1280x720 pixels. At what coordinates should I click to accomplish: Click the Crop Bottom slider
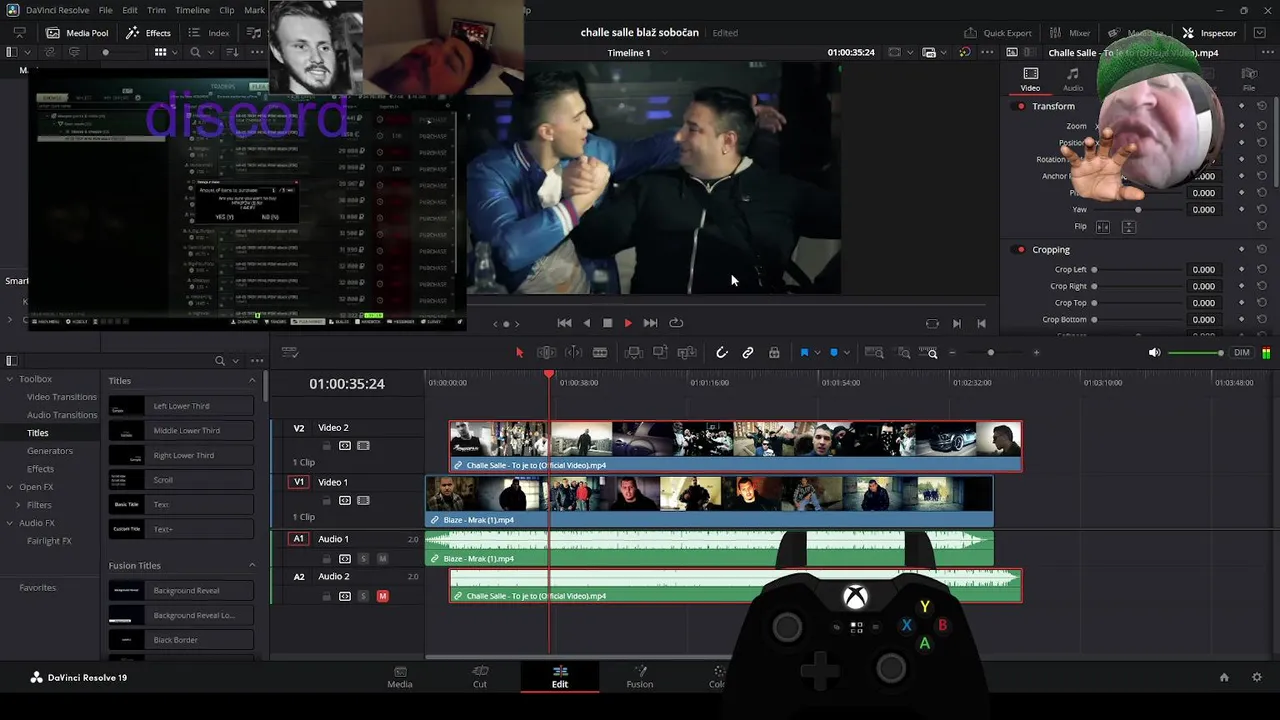[x=1136, y=320]
